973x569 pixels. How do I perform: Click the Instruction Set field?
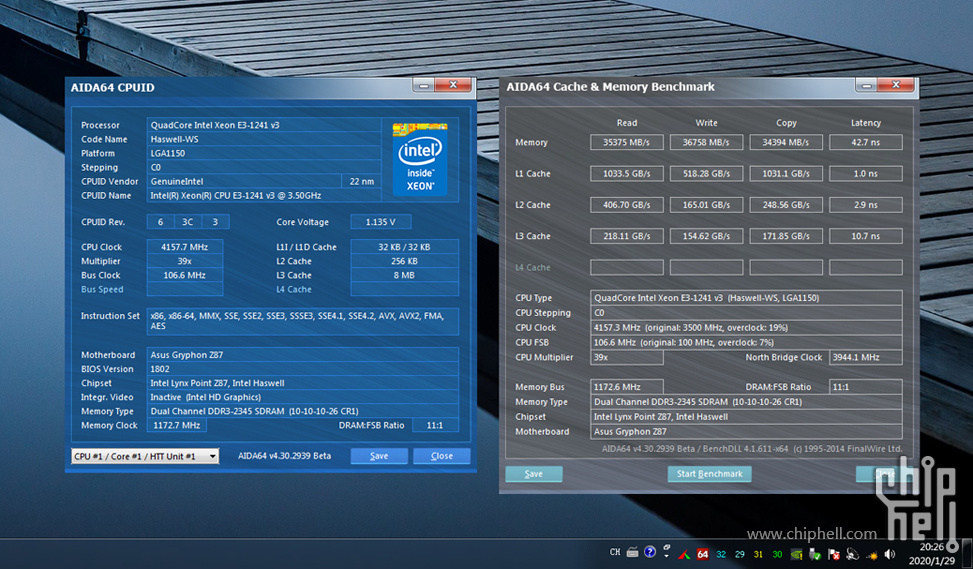point(303,321)
